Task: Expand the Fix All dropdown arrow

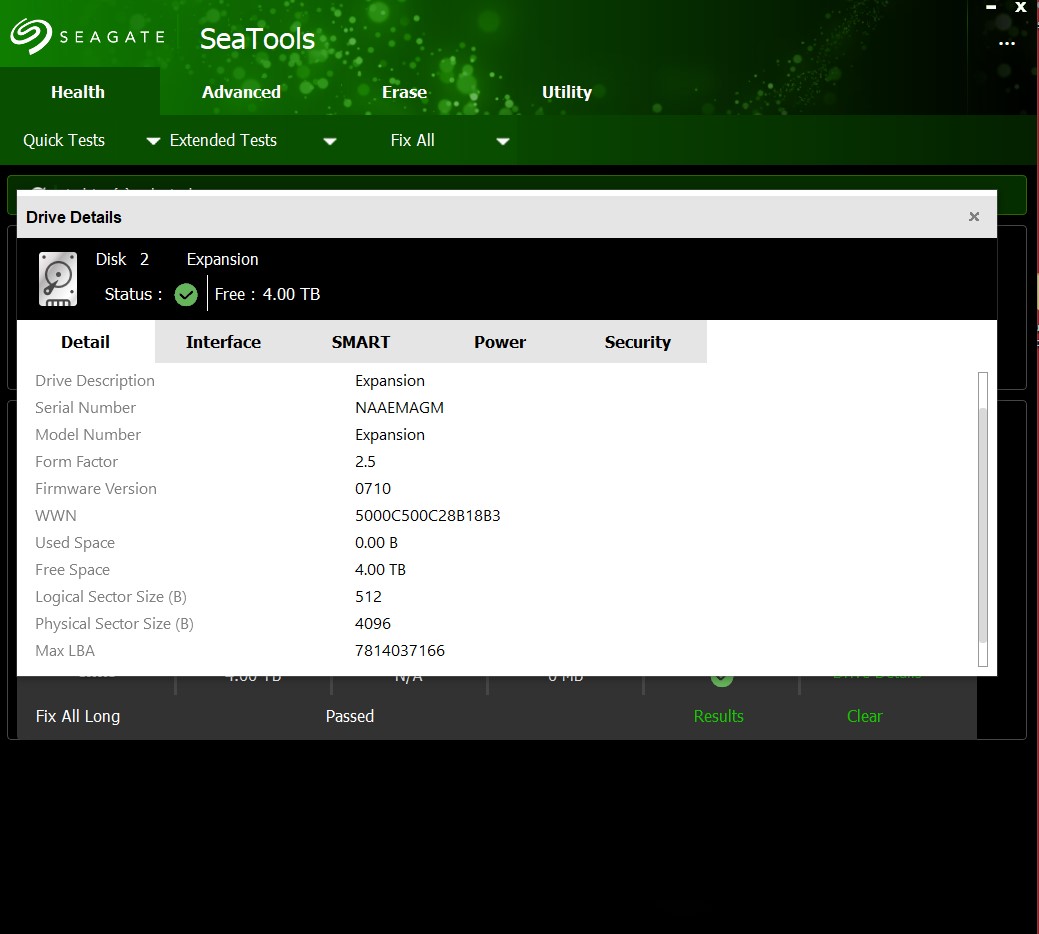Action: (503, 141)
